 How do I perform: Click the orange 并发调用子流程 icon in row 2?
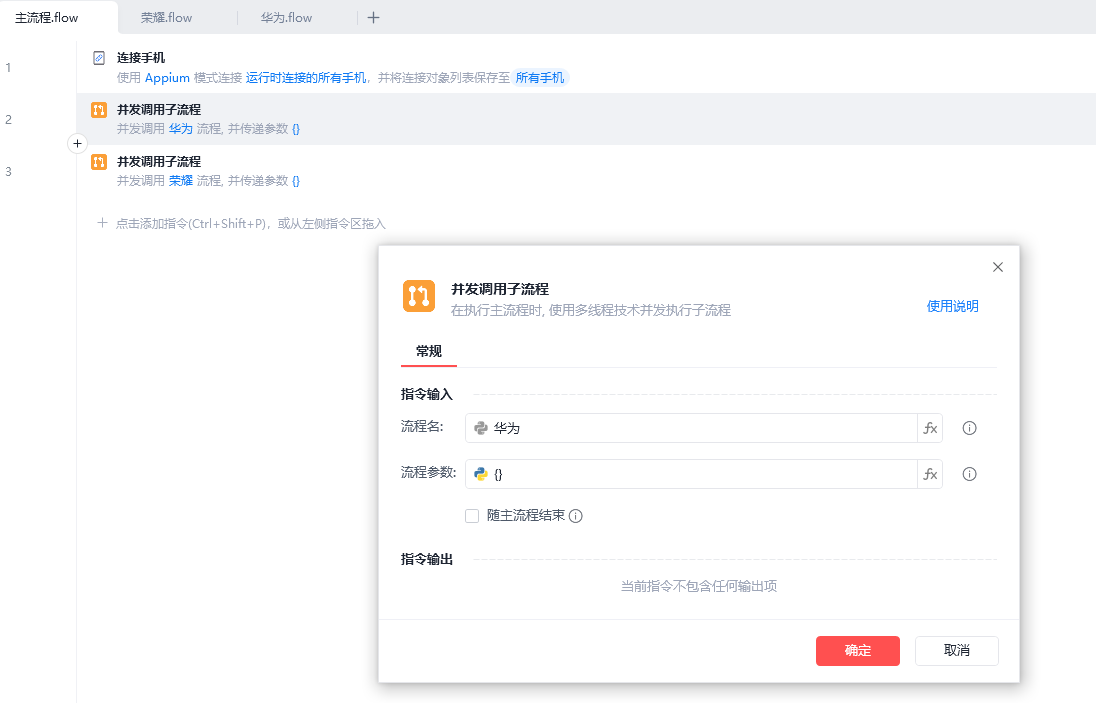[x=99, y=110]
